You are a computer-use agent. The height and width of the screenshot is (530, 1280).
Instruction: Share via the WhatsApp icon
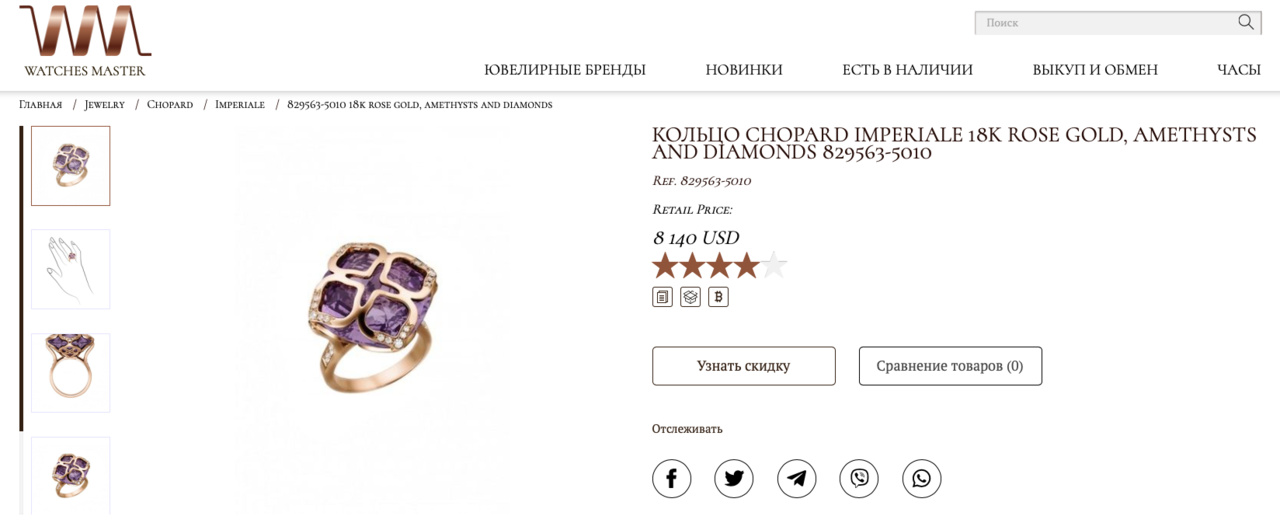point(922,478)
